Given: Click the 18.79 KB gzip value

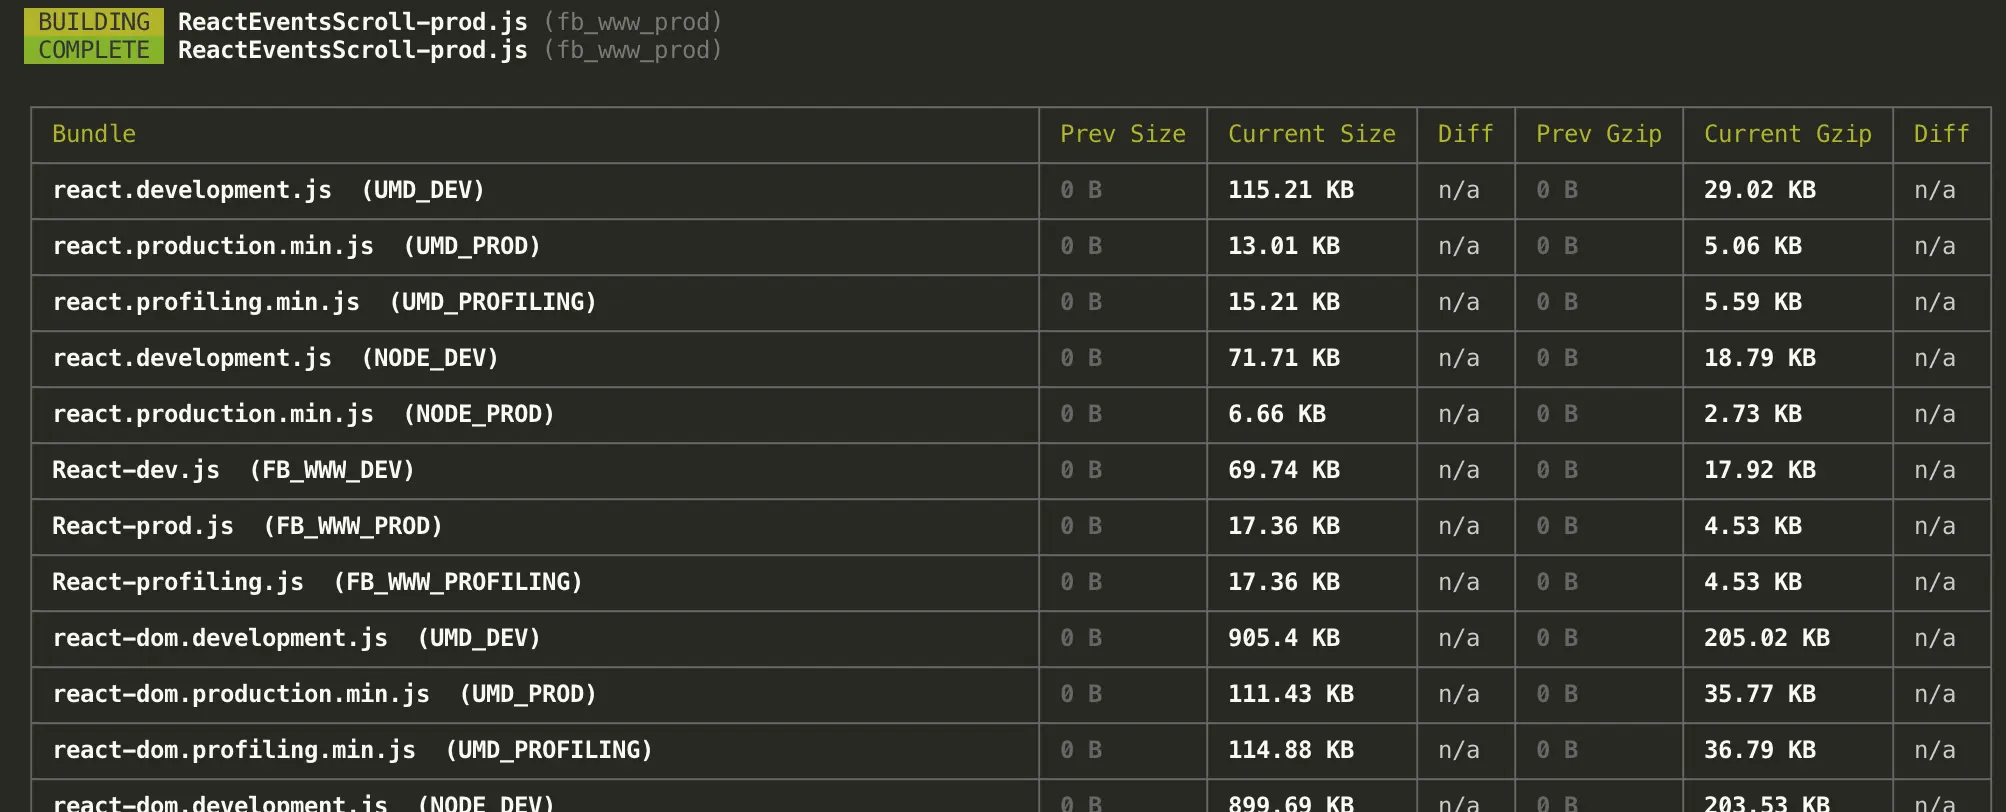Looking at the screenshot, I should 1760,358.
